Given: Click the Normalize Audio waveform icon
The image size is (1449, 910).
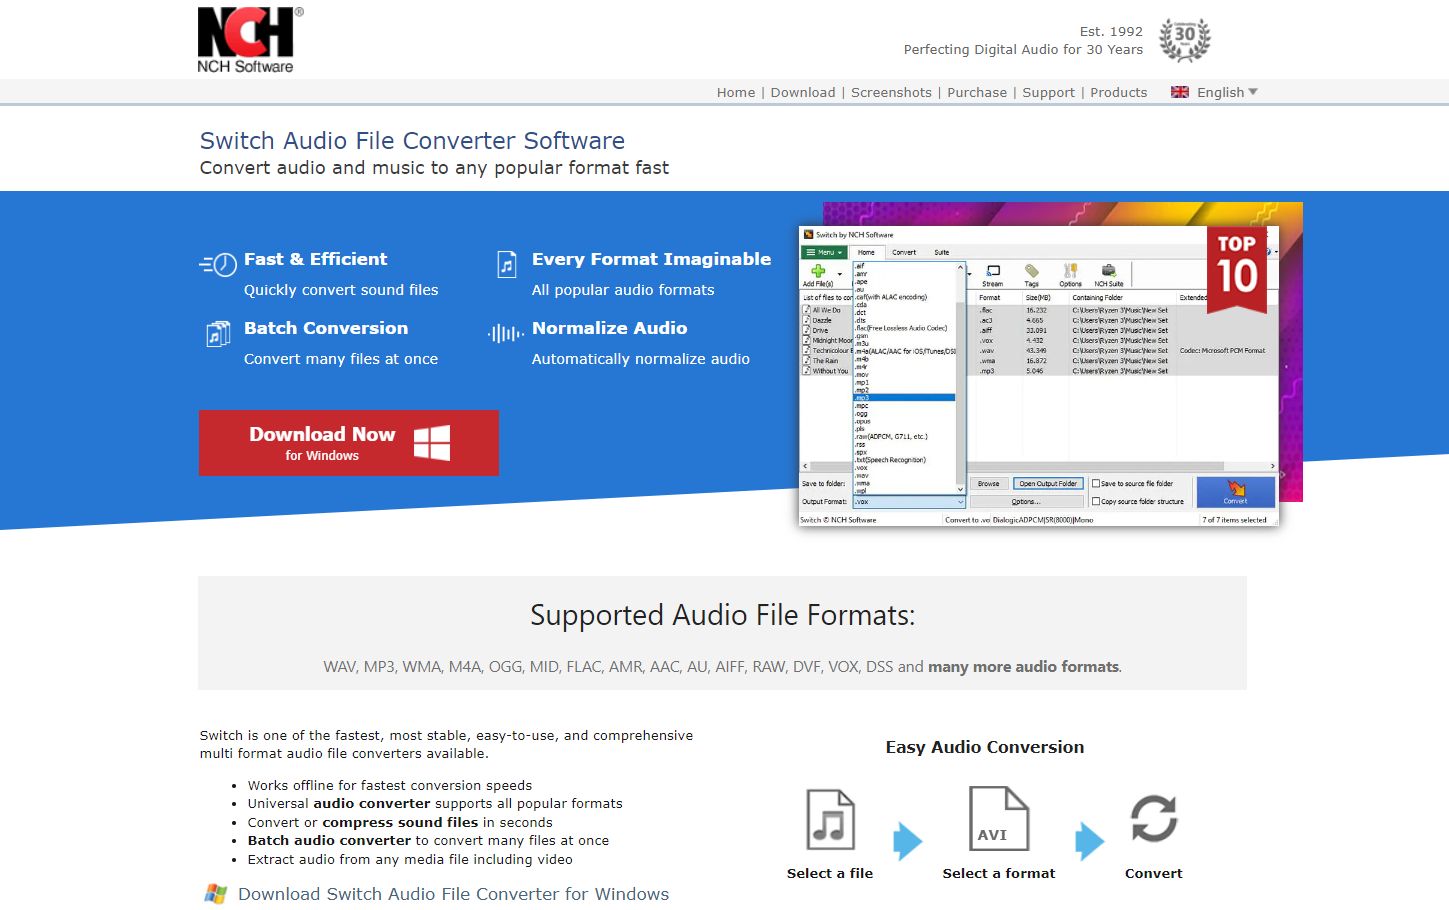Looking at the screenshot, I should tap(506, 333).
